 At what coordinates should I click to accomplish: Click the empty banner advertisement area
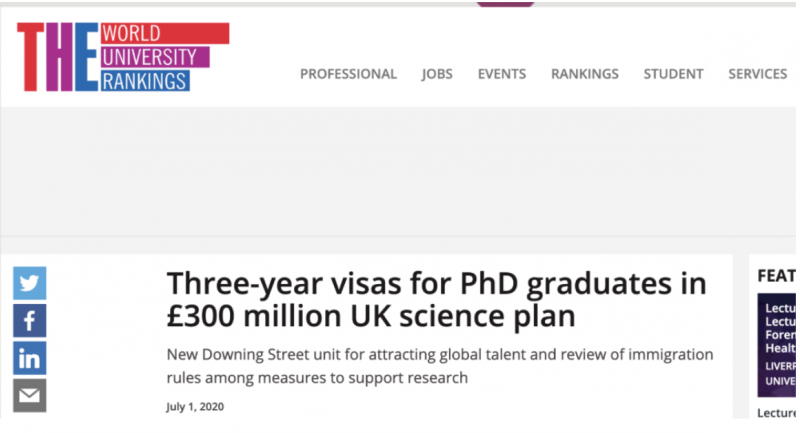[x=398, y=172]
